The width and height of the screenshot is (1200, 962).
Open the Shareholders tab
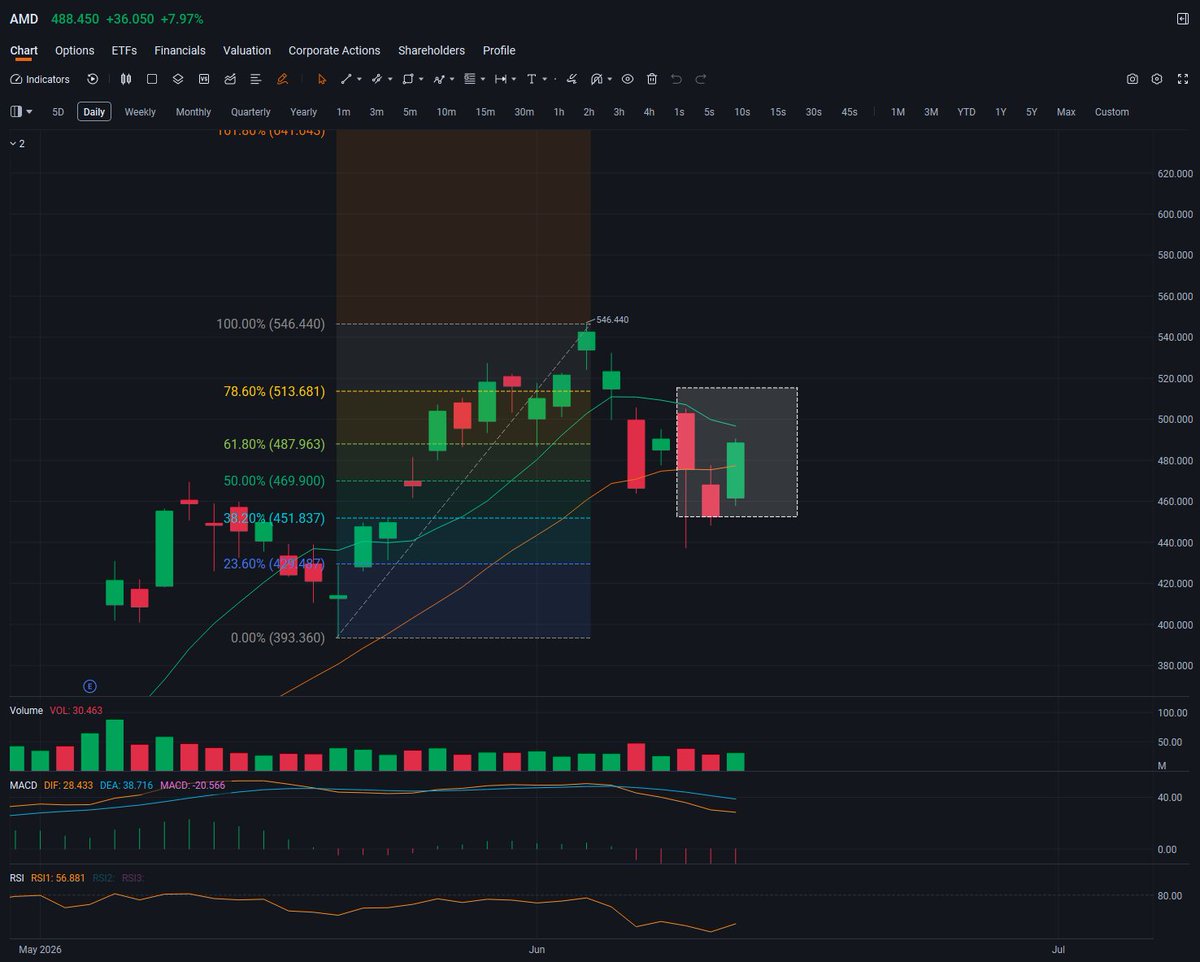431,50
